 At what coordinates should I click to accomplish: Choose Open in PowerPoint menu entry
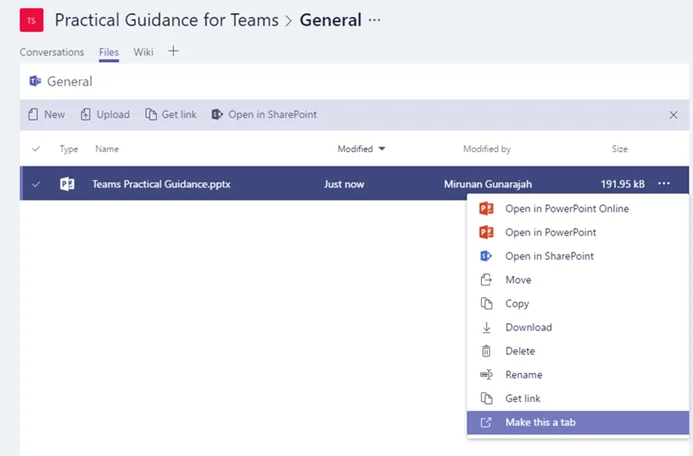pyautogui.click(x=578, y=232)
